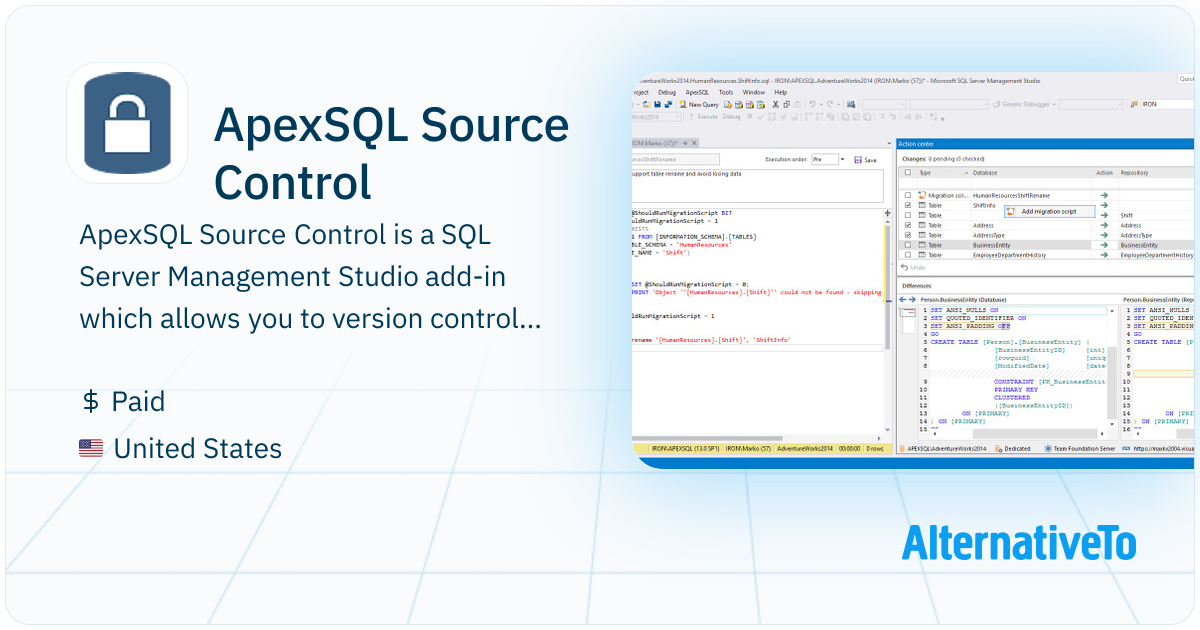Uncheck the AddressType table row checkbox
The image size is (1200, 630).
(x=908, y=235)
